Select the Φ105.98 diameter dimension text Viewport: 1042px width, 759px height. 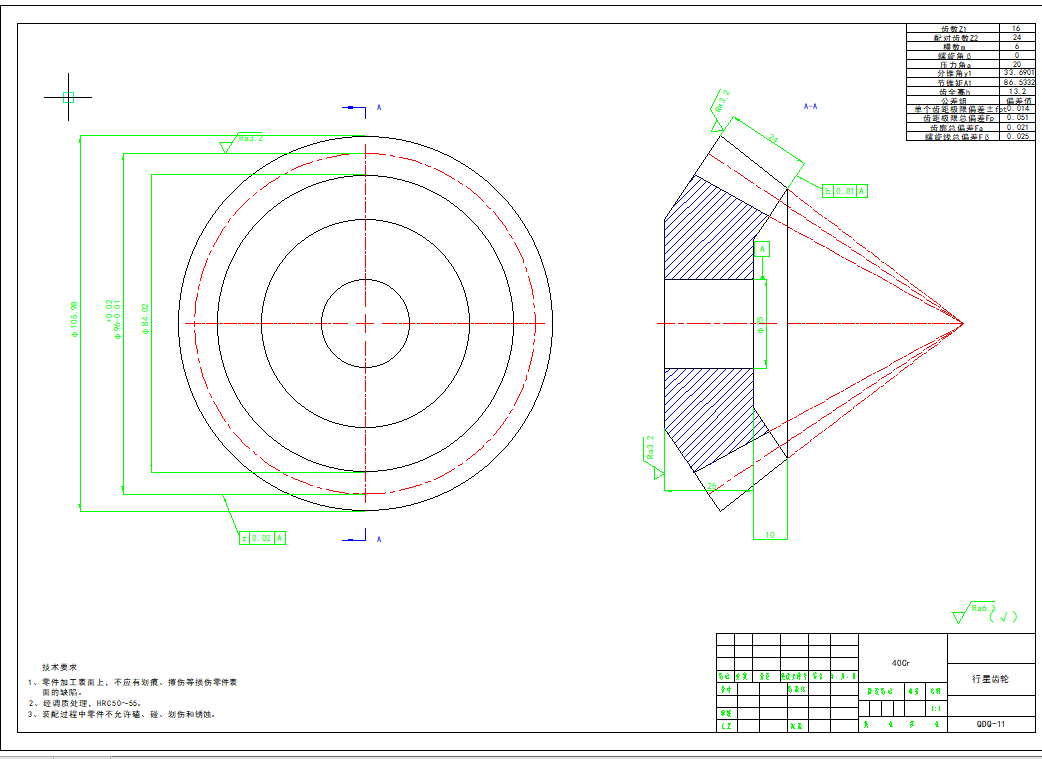pos(74,322)
